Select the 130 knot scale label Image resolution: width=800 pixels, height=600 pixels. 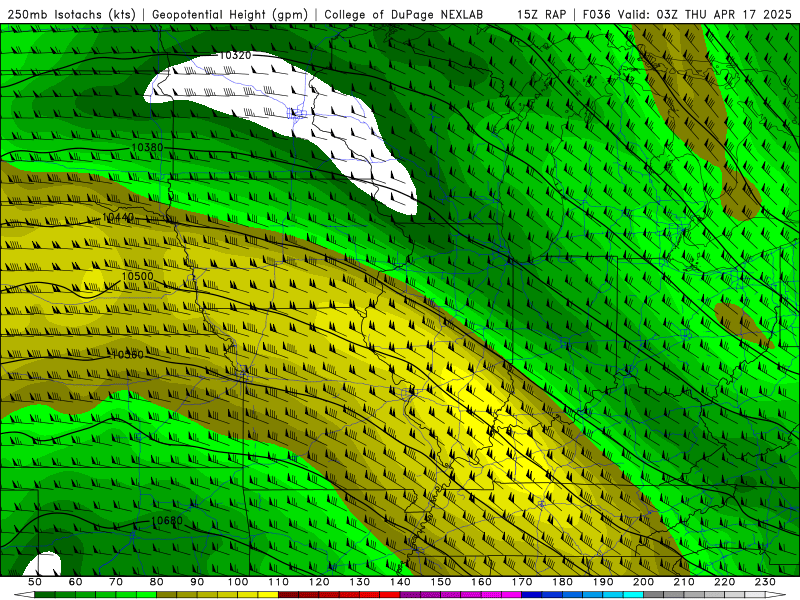359,582
